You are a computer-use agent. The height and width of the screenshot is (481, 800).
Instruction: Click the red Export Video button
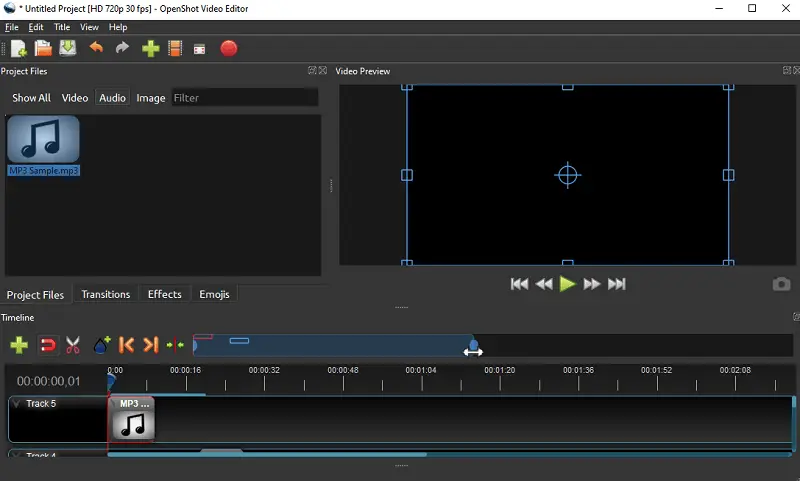click(229, 48)
